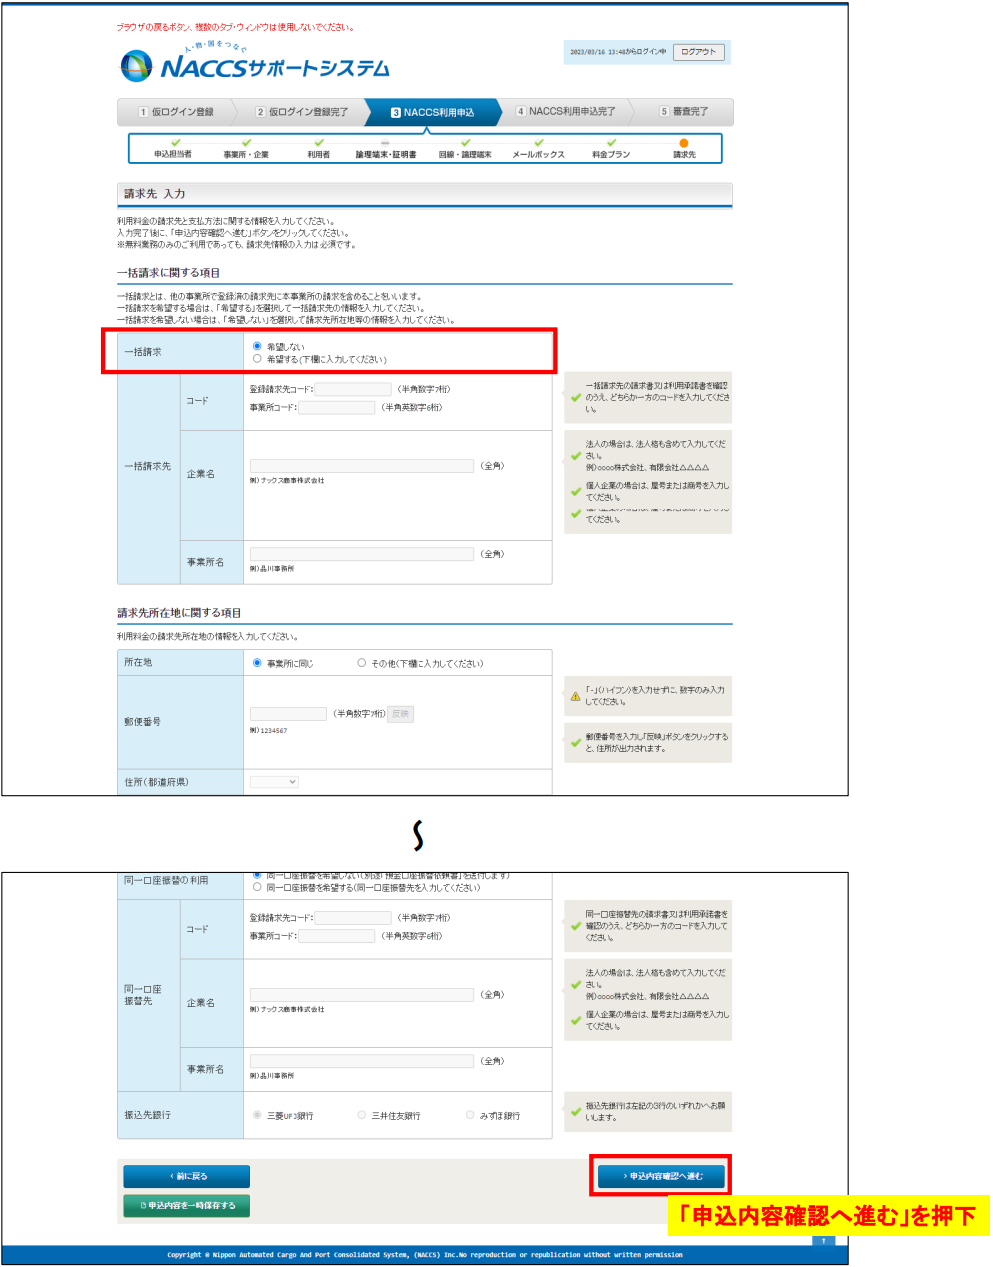993x1267 pixels.
Task: Click 申込内容を一時保存する green button
Action: 186,1206
